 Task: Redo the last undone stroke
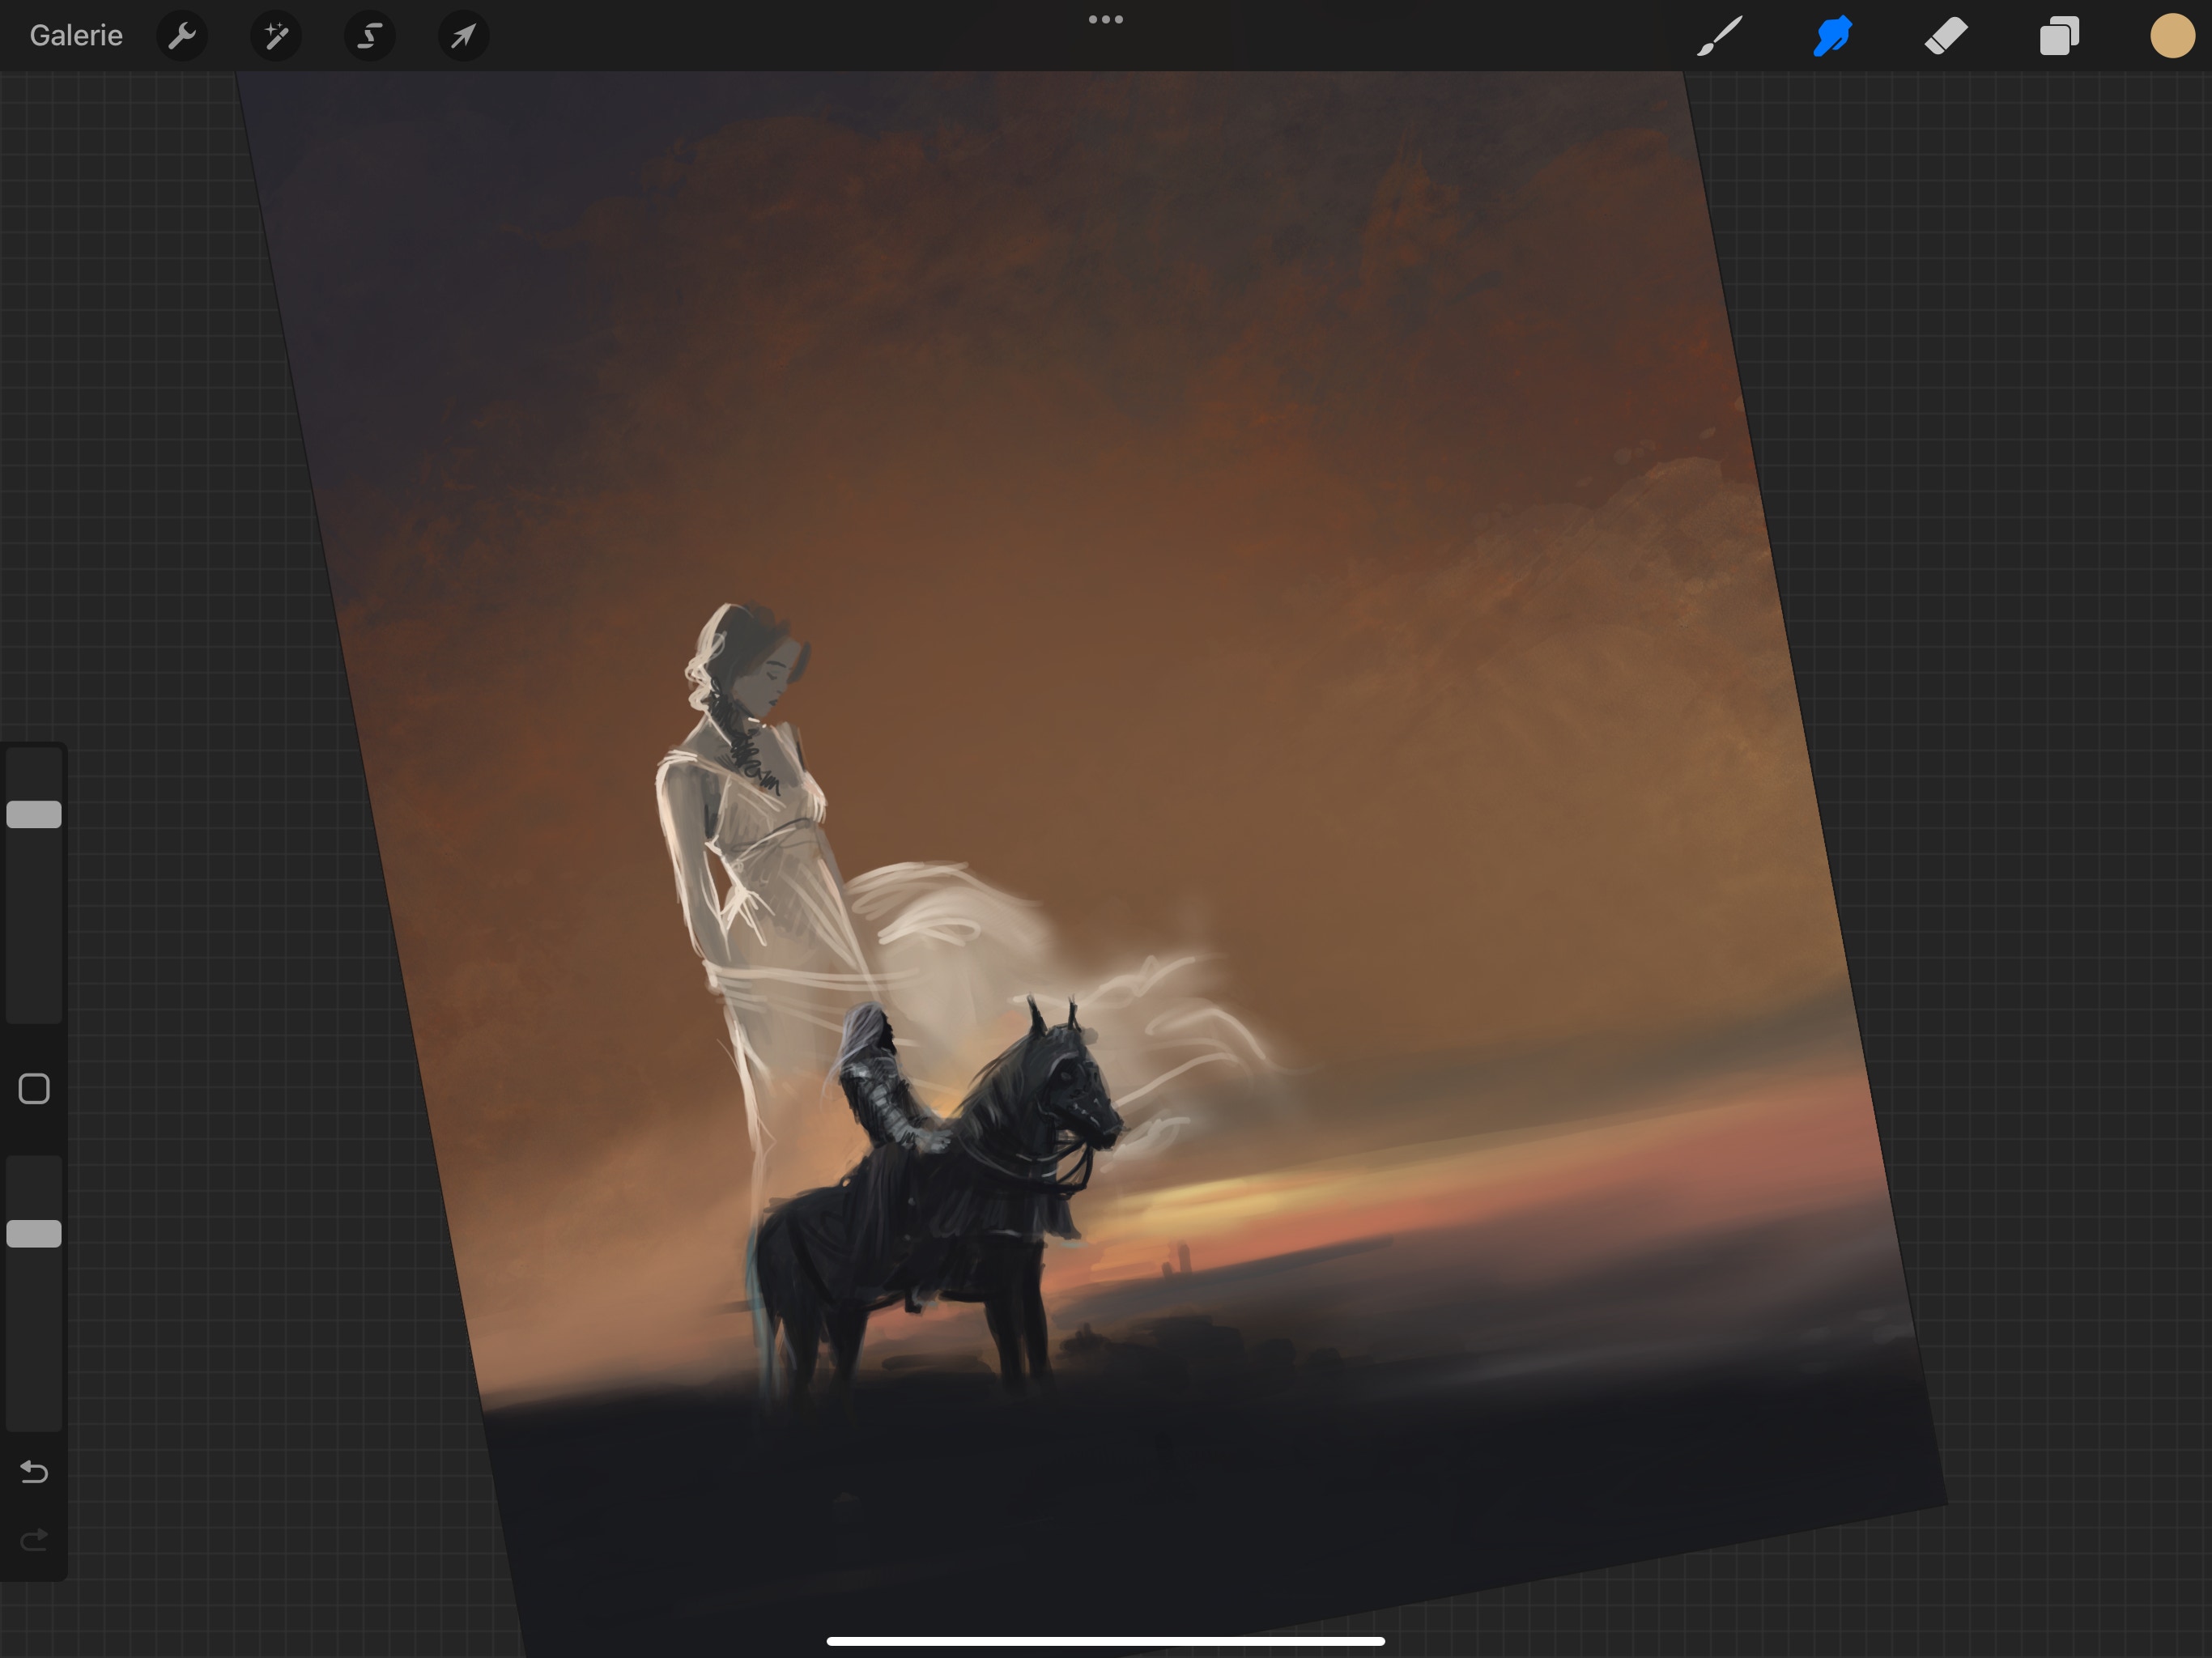click(34, 1539)
